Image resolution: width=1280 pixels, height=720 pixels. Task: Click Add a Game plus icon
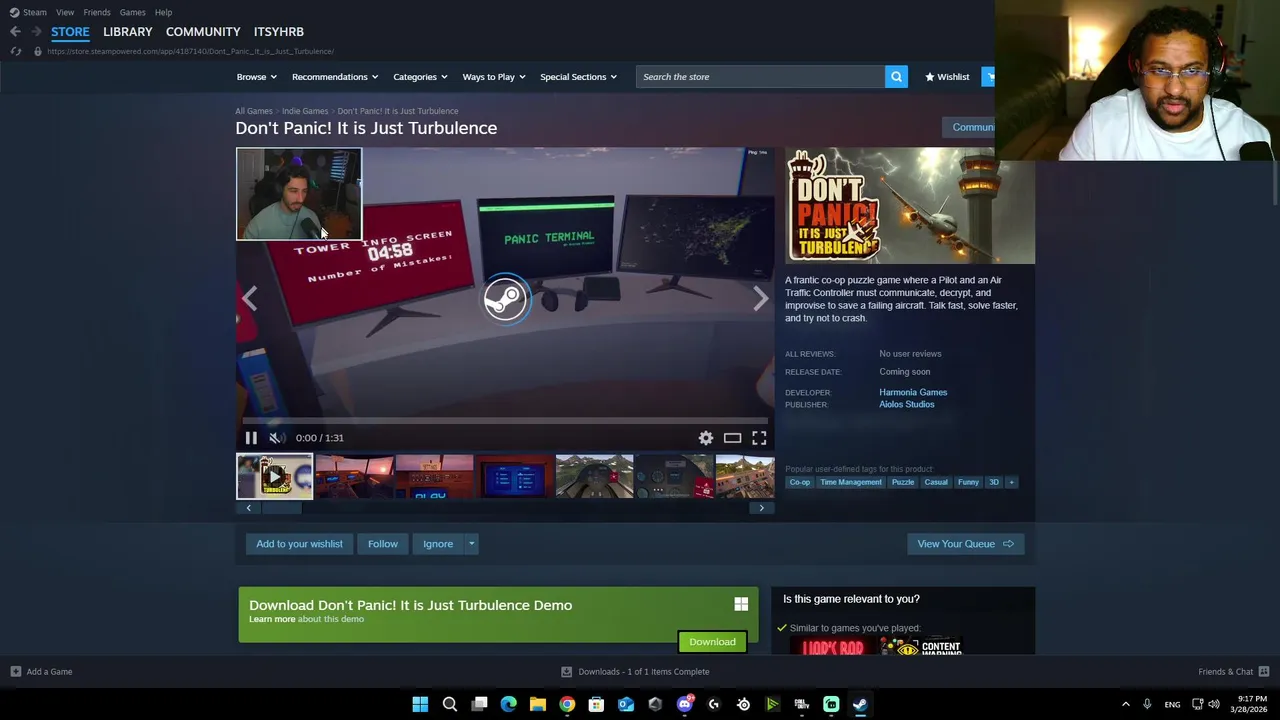[x=15, y=672]
